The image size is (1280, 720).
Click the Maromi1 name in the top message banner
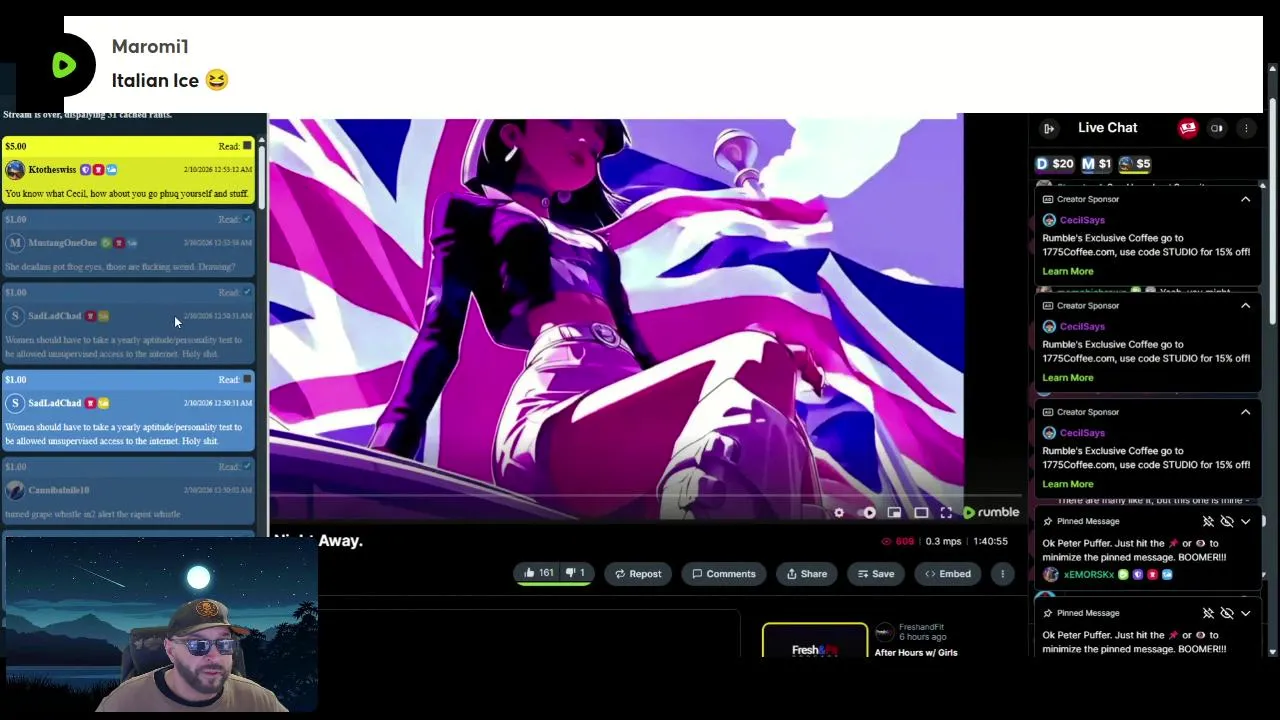click(150, 47)
